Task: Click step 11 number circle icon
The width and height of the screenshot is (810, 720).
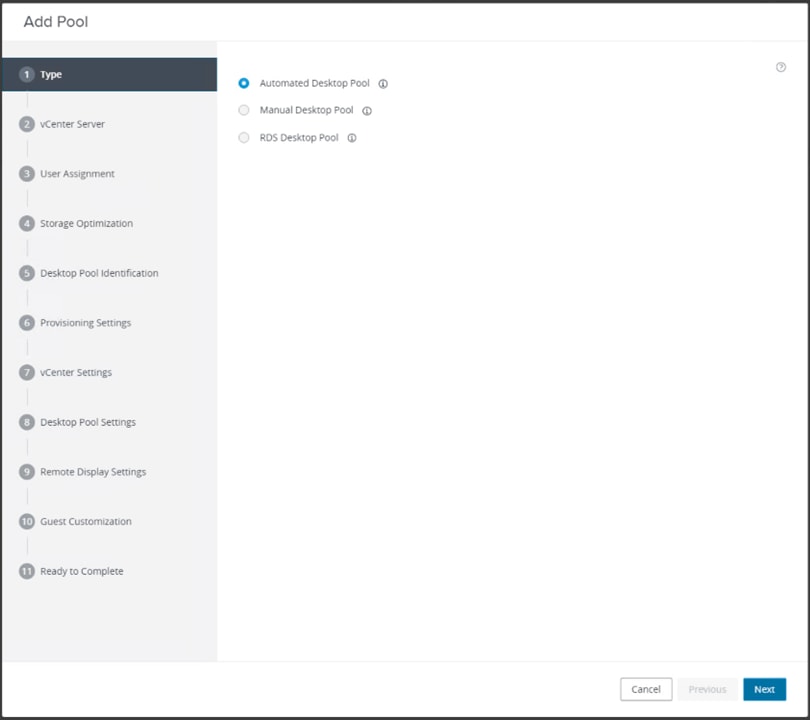Action: click(x=27, y=571)
